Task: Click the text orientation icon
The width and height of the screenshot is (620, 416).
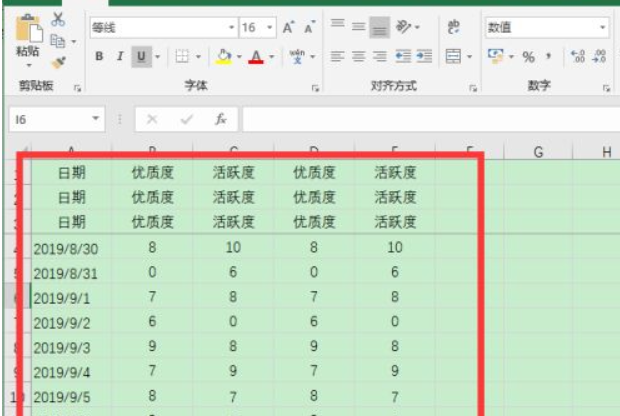Action: pos(404,27)
